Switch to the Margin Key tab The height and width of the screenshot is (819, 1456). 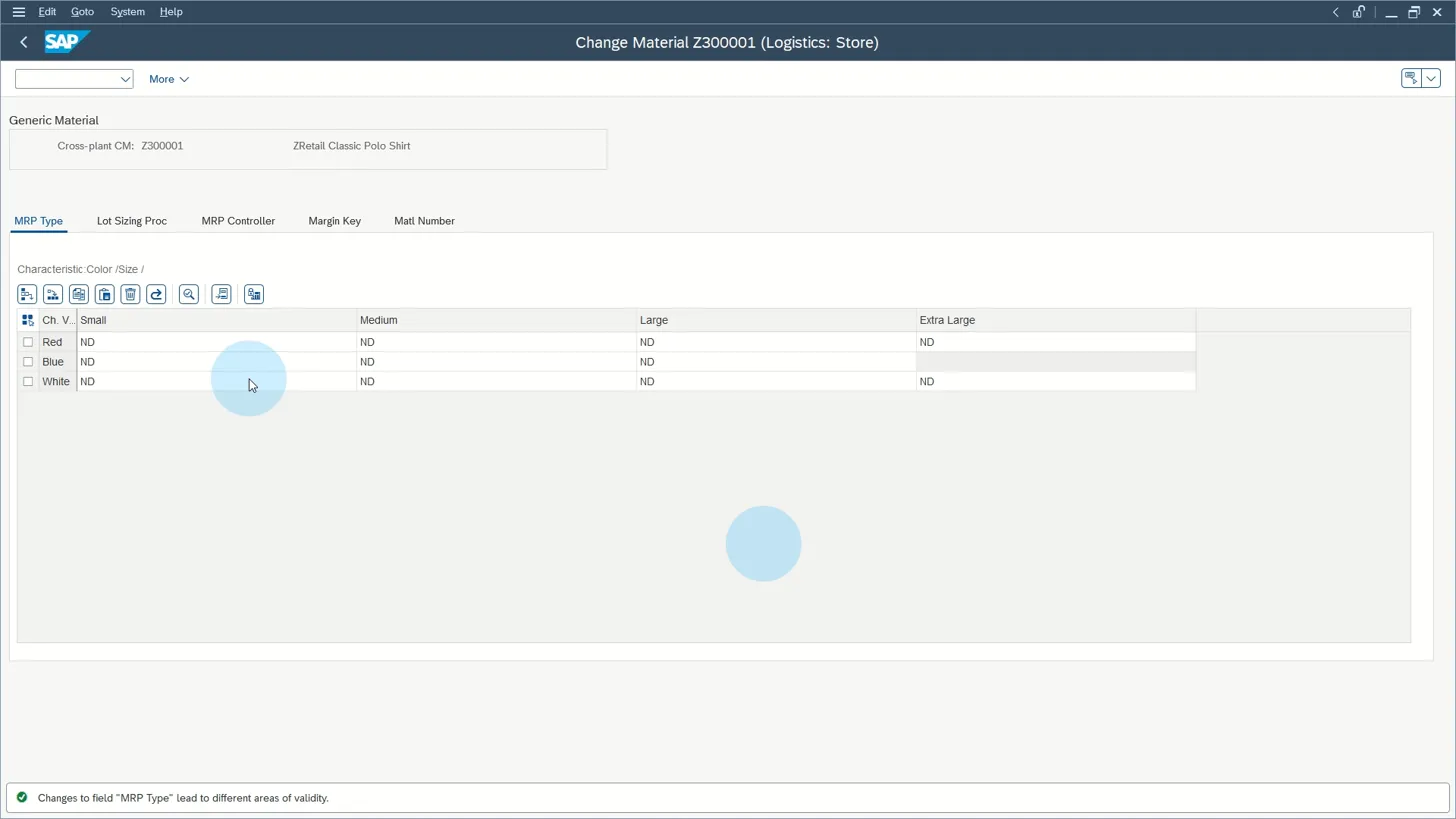click(334, 221)
